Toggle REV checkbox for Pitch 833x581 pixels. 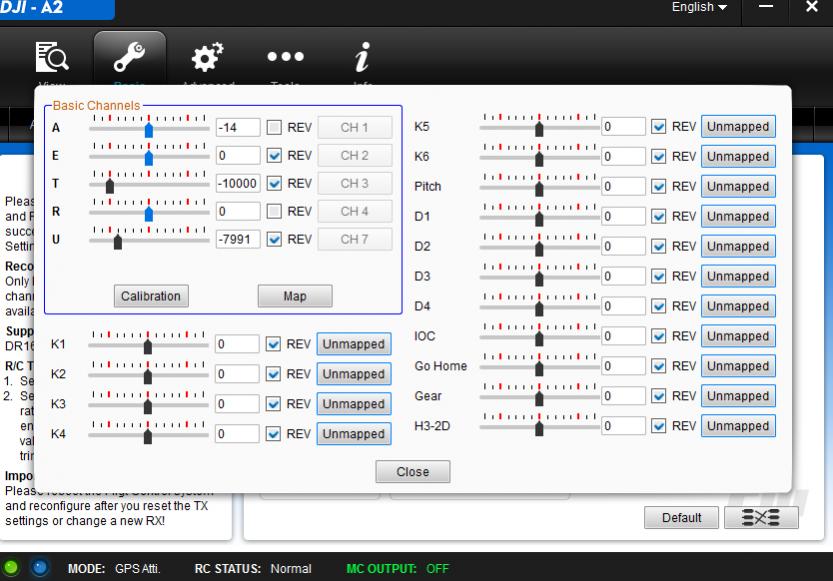tap(658, 186)
